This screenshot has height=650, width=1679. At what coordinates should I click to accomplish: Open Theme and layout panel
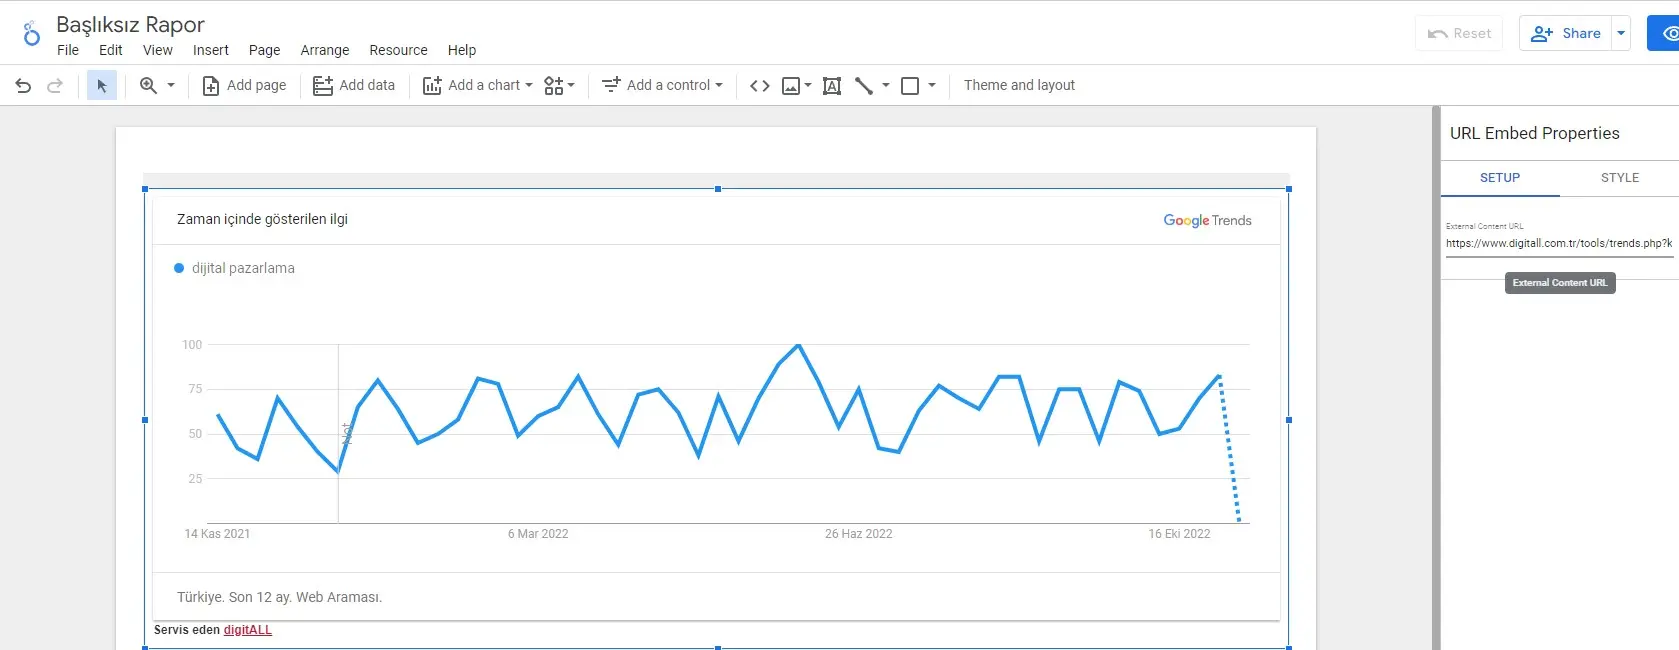point(1019,86)
